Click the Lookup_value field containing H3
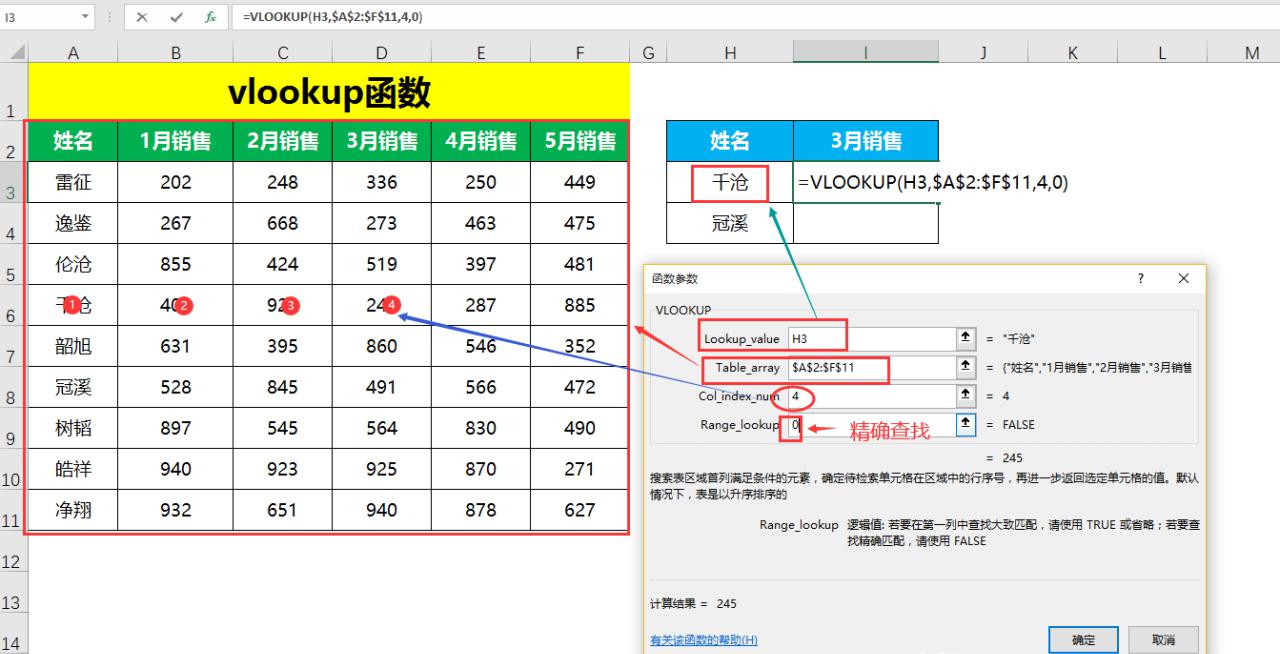Screen dimensions: 1280x654 (x=872, y=338)
